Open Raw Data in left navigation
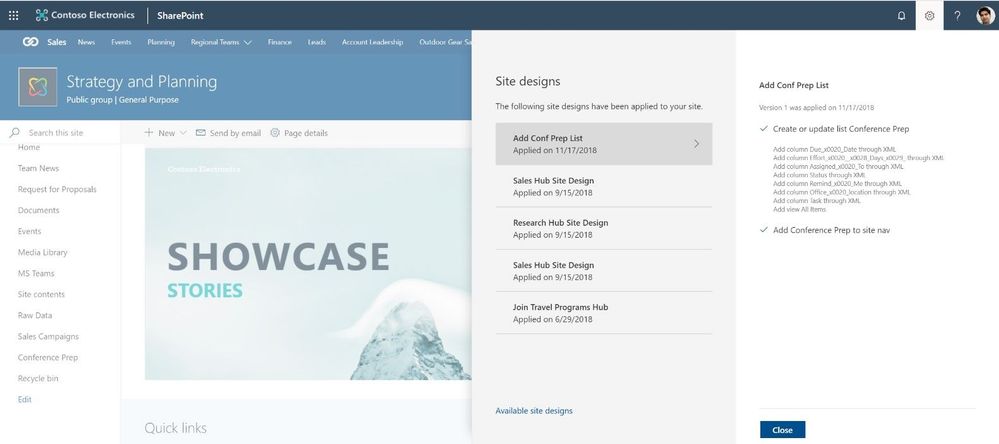Viewport: 999px width, 444px height. point(35,315)
